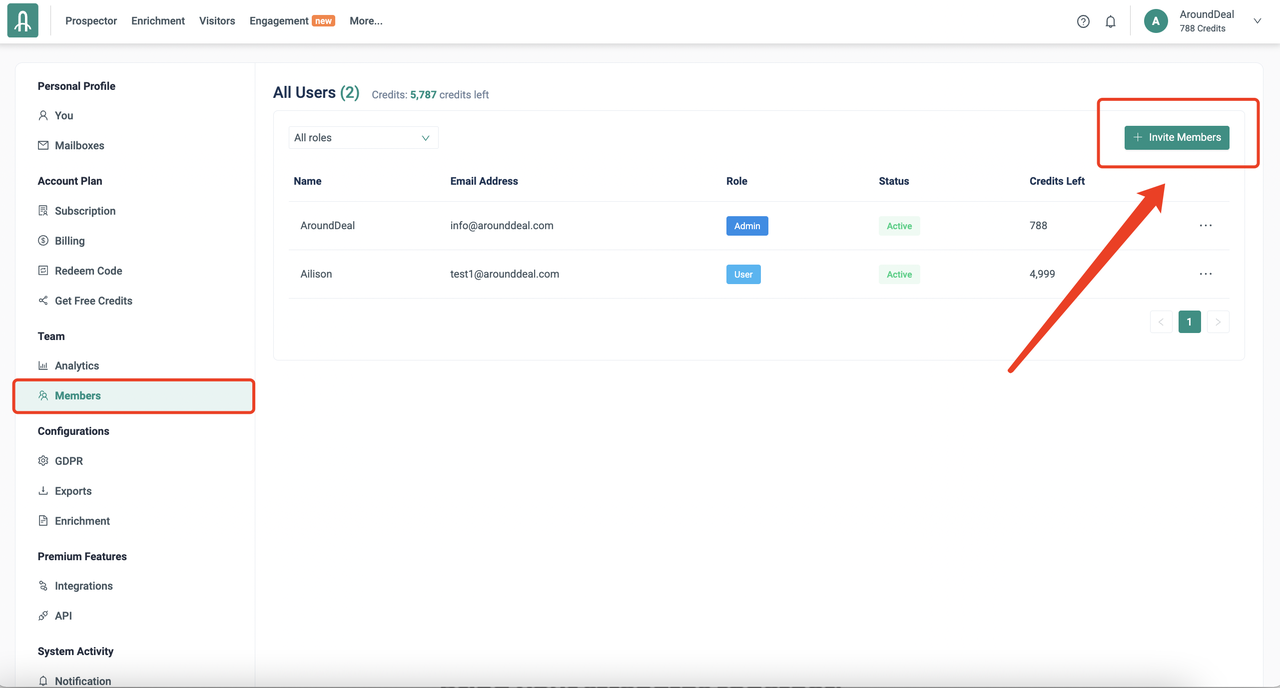Image resolution: width=1280 pixels, height=688 pixels.
Task: Open row actions for Ailison user
Action: click(x=1205, y=274)
